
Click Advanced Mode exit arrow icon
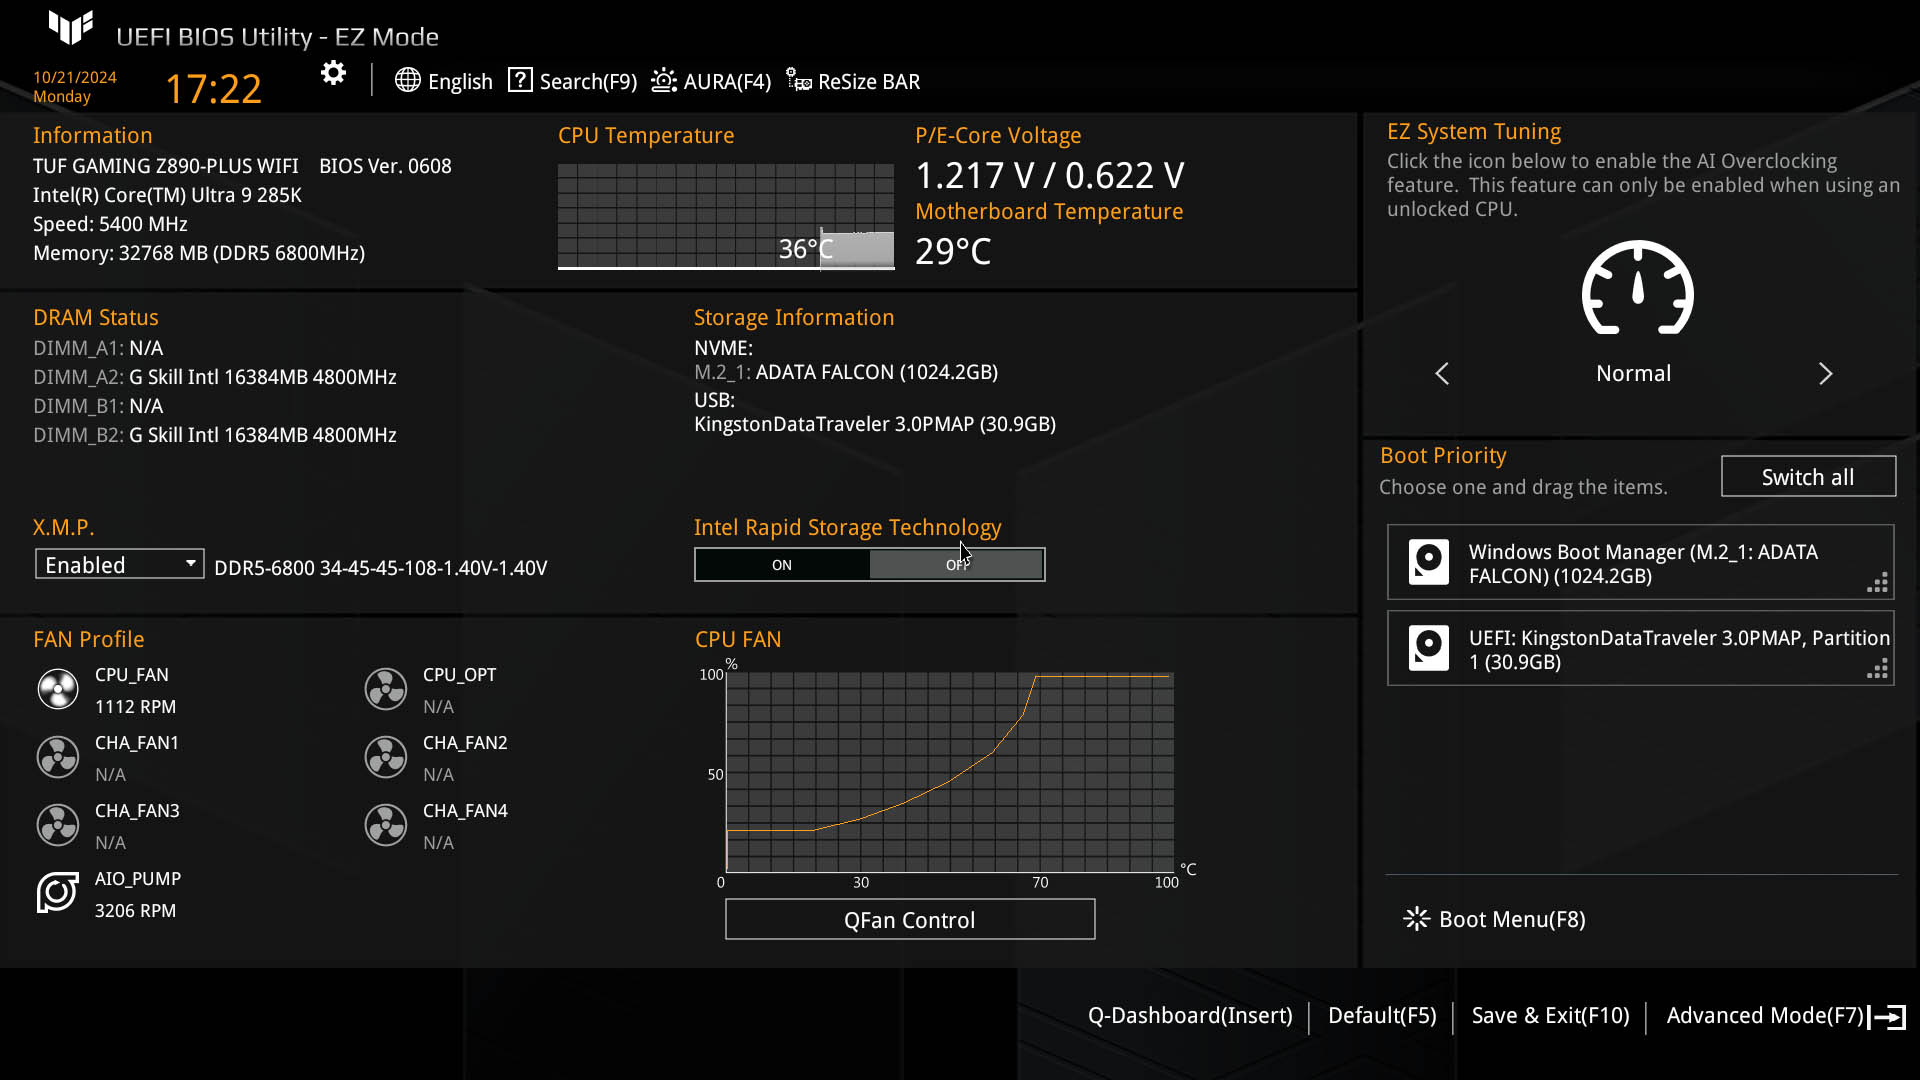pos(1888,1017)
